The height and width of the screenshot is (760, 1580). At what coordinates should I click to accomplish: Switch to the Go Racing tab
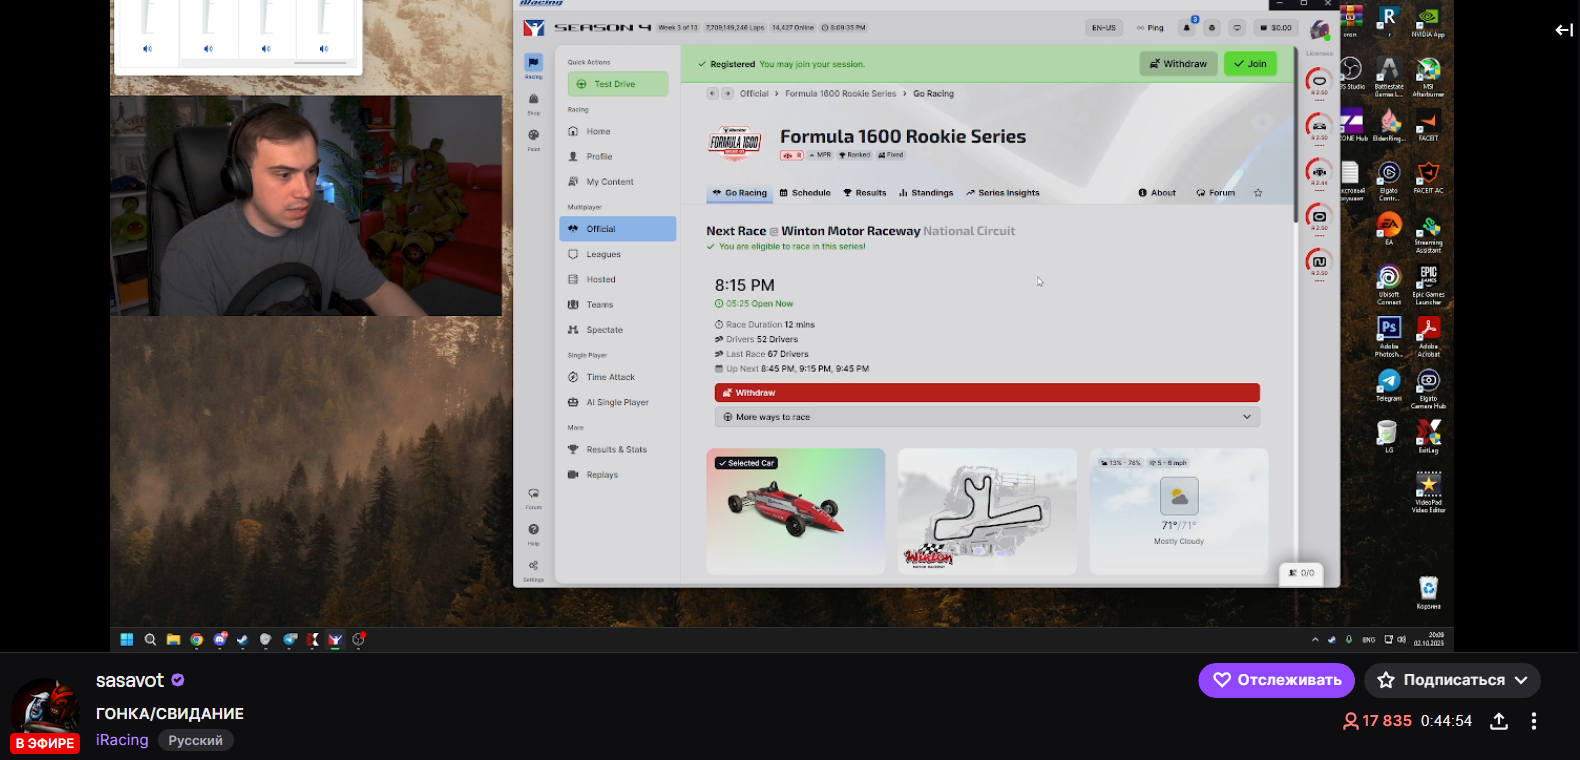[740, 193]
